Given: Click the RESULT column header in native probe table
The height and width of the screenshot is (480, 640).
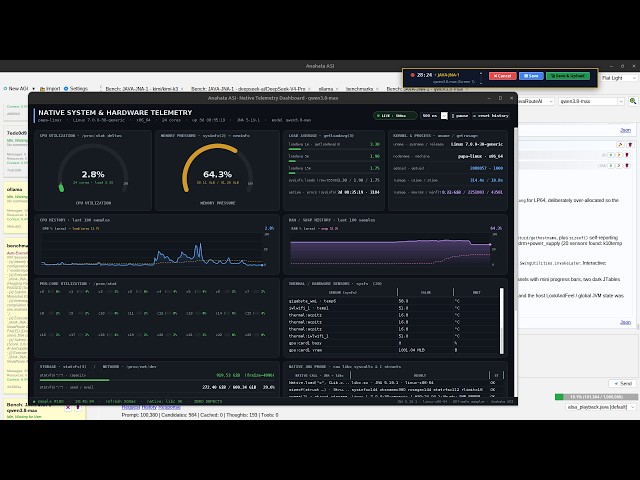Looking at the screenshot, I should pyautogui.click(x=420, y=376).
